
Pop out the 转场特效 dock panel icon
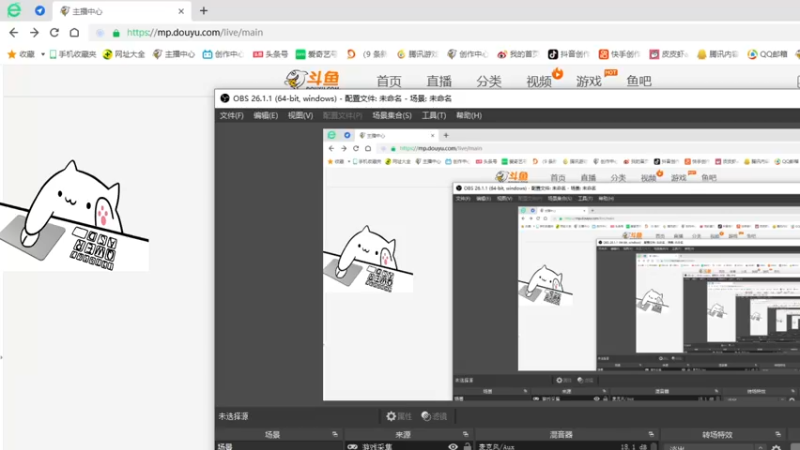point(778,434)
